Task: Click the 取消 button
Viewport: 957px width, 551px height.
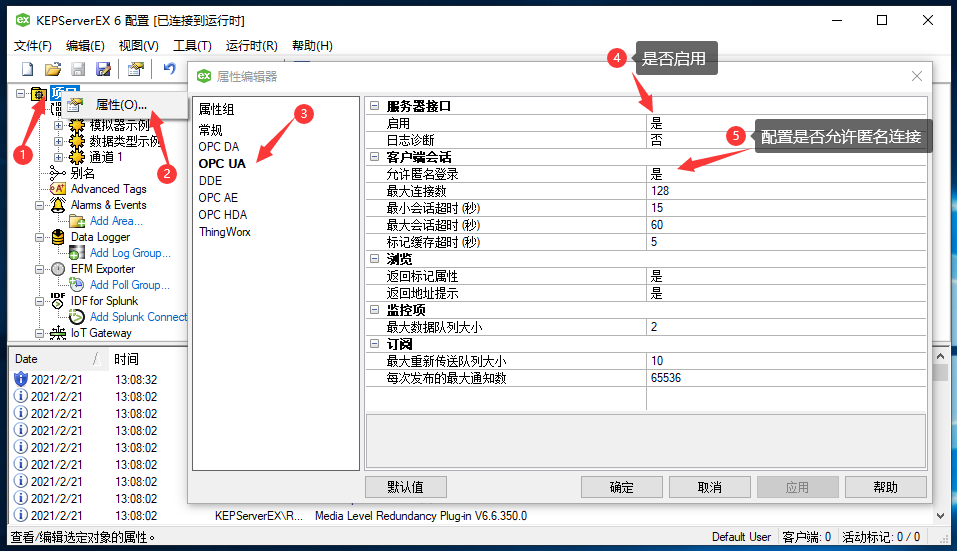Action: point(710,487)
